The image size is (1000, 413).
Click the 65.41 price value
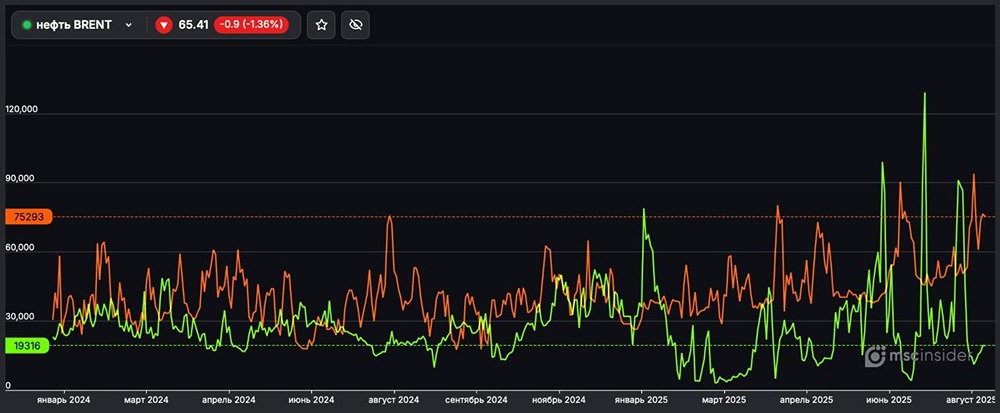[x=193, y=25]
